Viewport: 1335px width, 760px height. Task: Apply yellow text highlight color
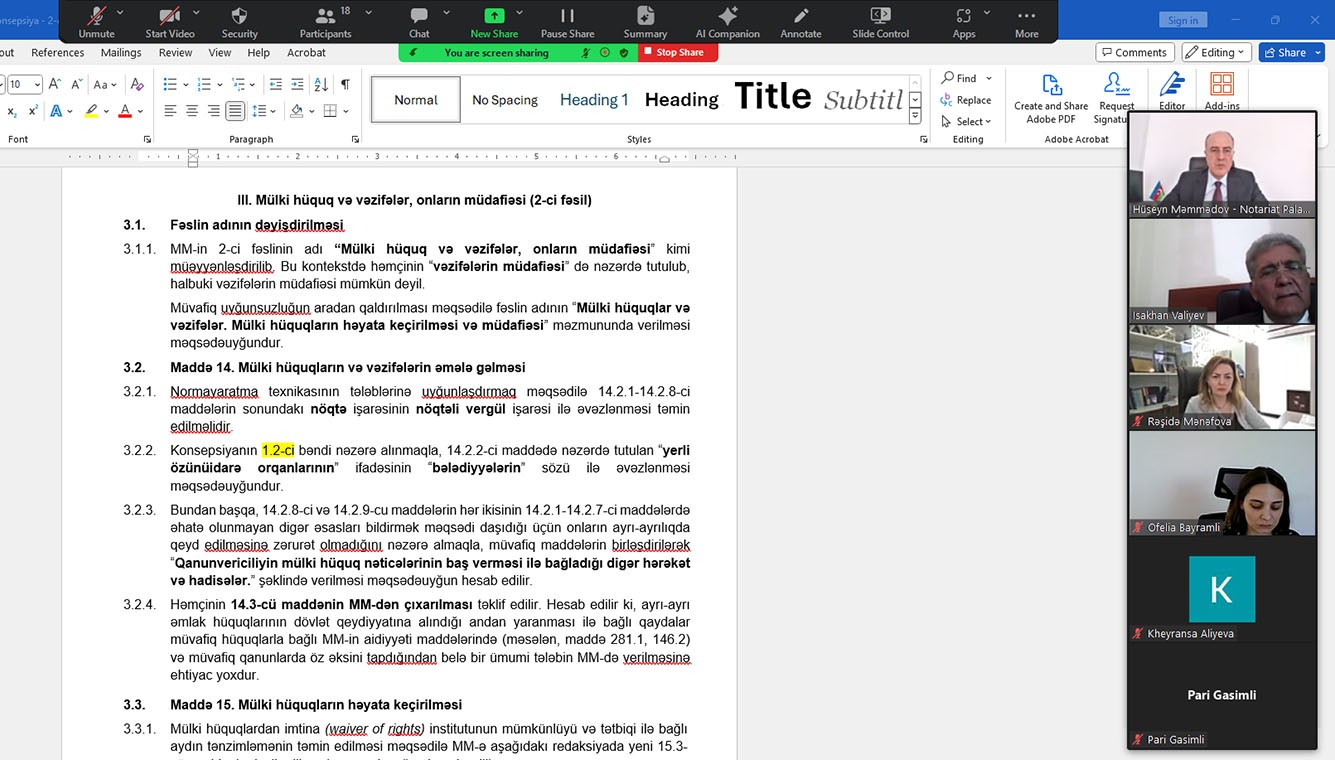[91, 111]
